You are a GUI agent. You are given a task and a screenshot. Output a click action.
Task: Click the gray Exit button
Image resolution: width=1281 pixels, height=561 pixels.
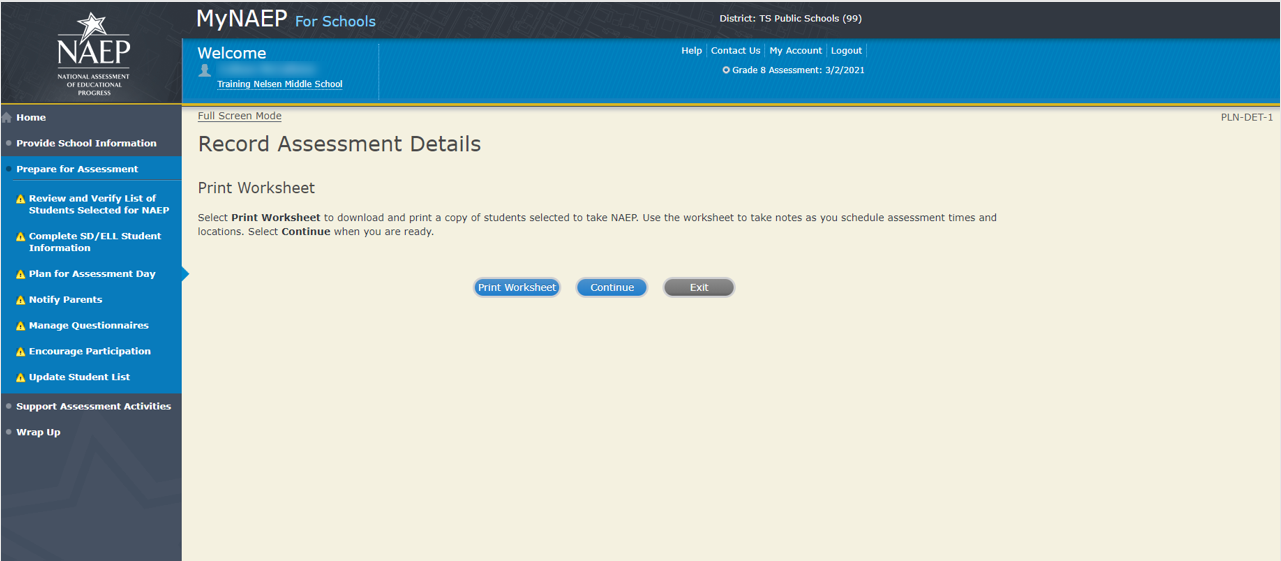[699, 288]
